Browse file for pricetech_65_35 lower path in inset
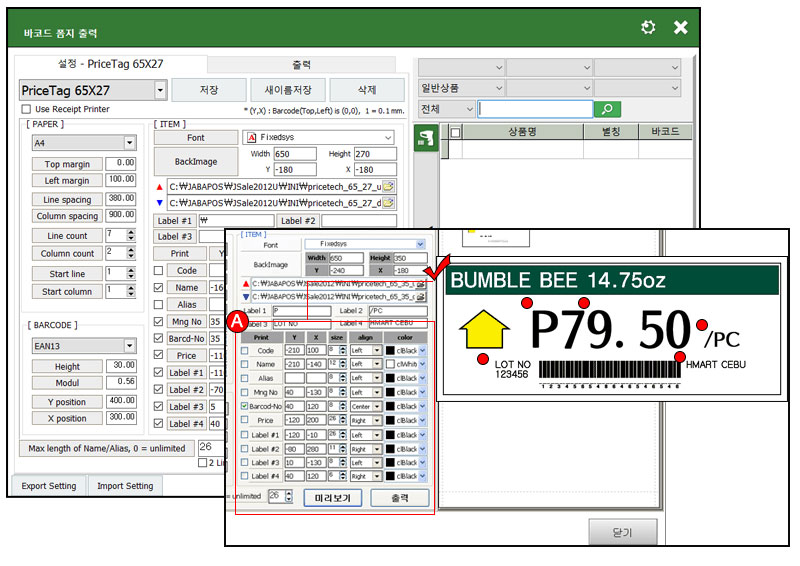 click(421, 297)
